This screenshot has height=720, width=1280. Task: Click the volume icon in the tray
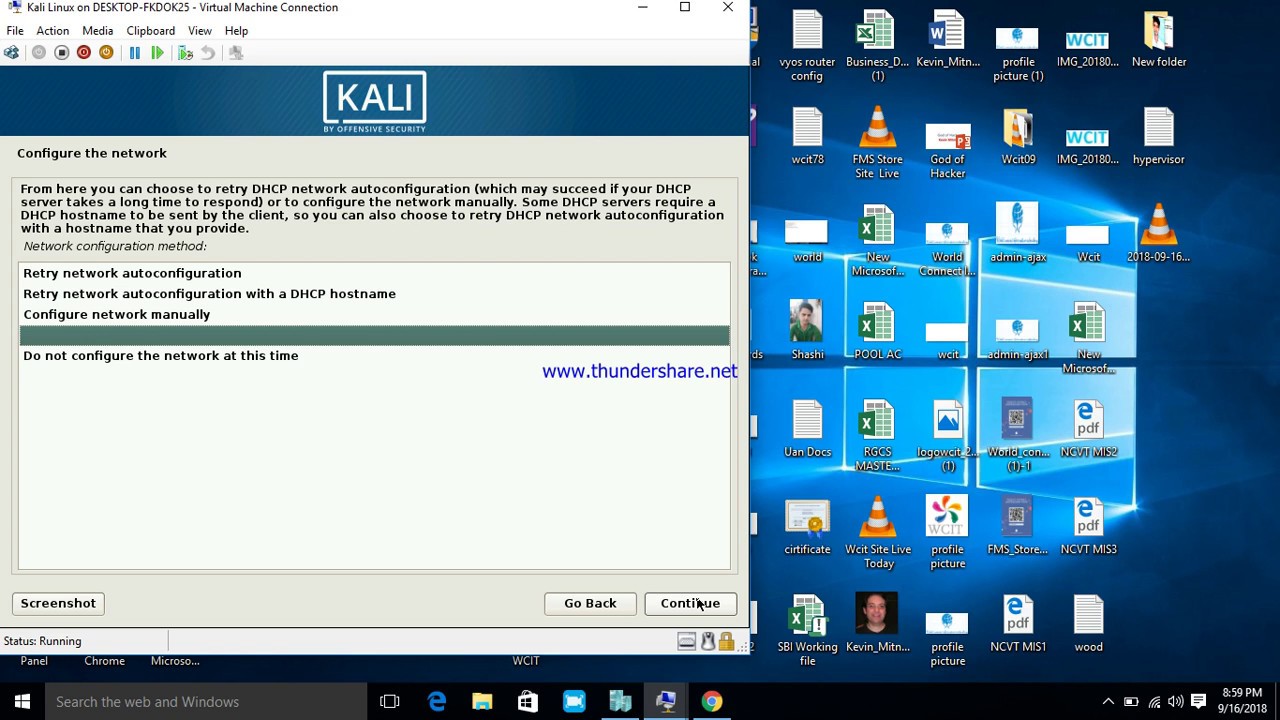pyautogui.click(x=1176, y=702)
